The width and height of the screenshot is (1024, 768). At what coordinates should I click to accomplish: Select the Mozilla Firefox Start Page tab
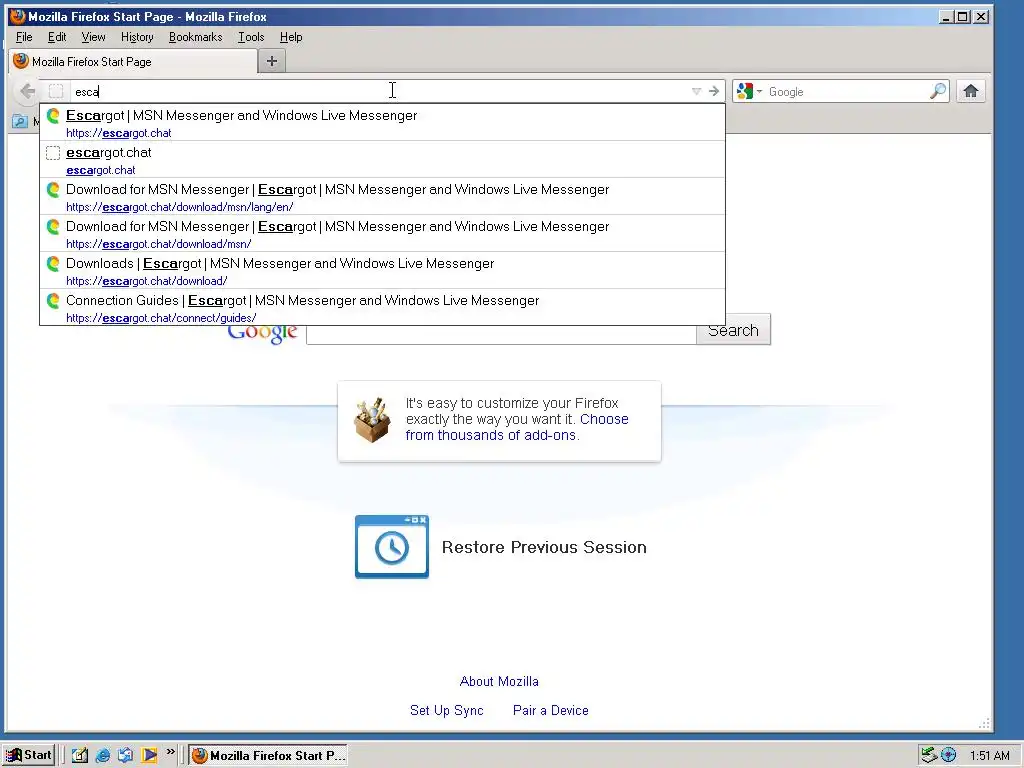click(133, 61)
